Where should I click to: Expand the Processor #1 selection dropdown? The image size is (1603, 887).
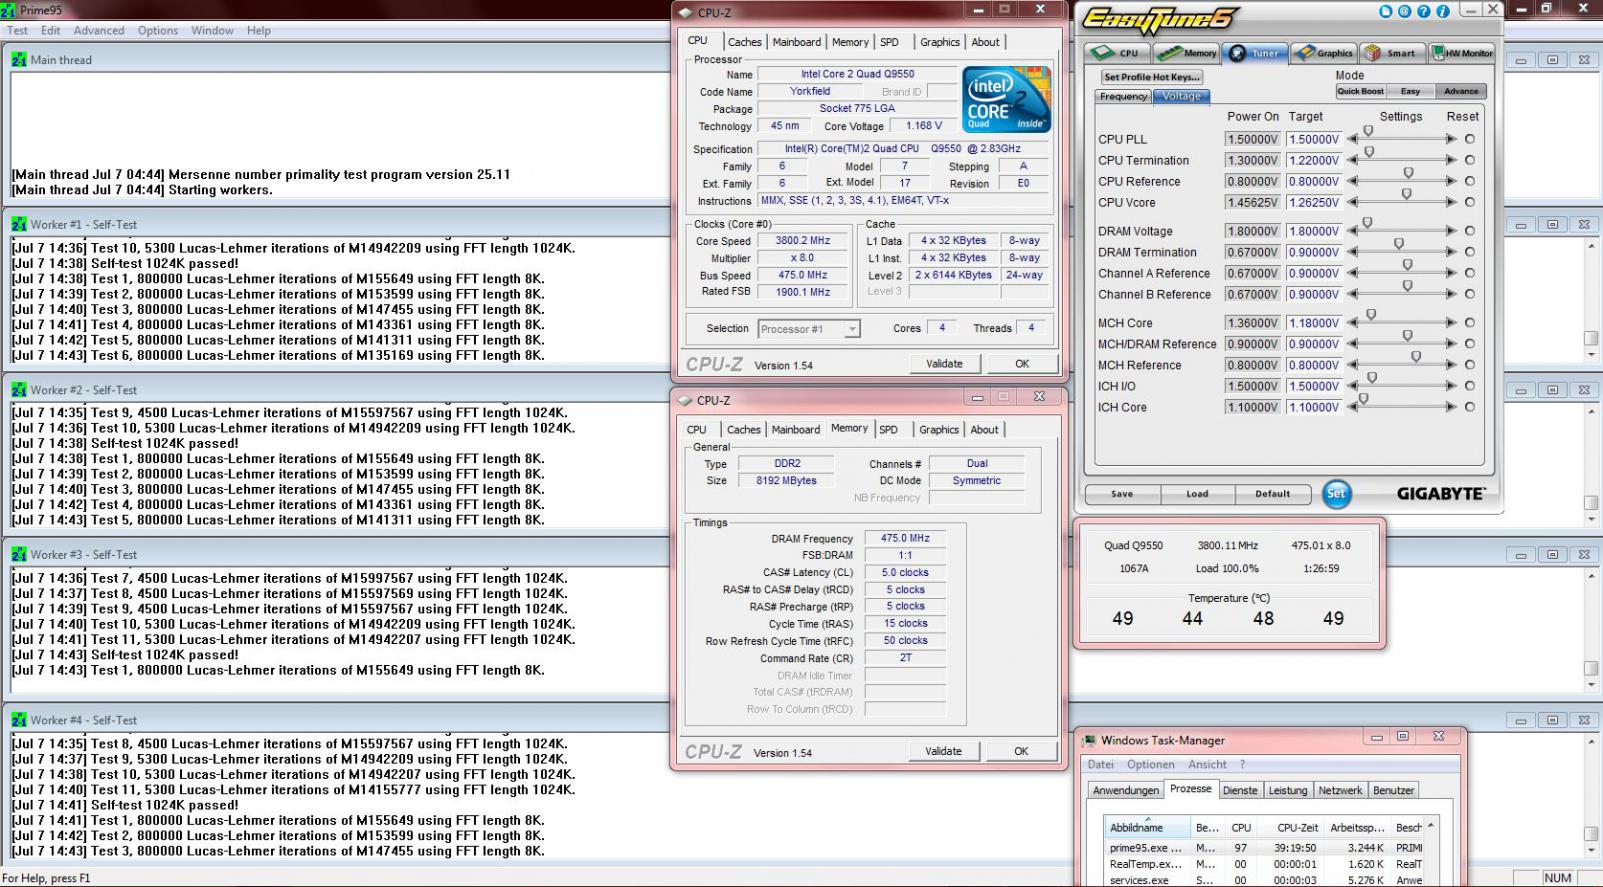tap(809, 329)
